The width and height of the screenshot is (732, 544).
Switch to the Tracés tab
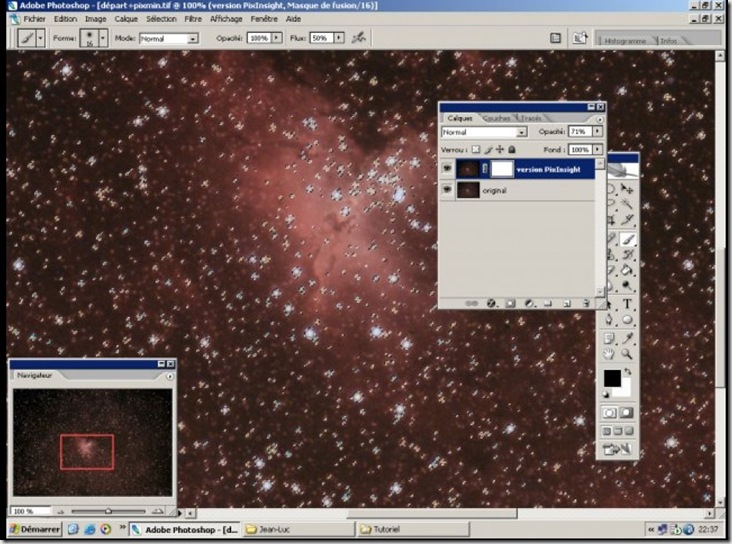[x=531, y=119]
